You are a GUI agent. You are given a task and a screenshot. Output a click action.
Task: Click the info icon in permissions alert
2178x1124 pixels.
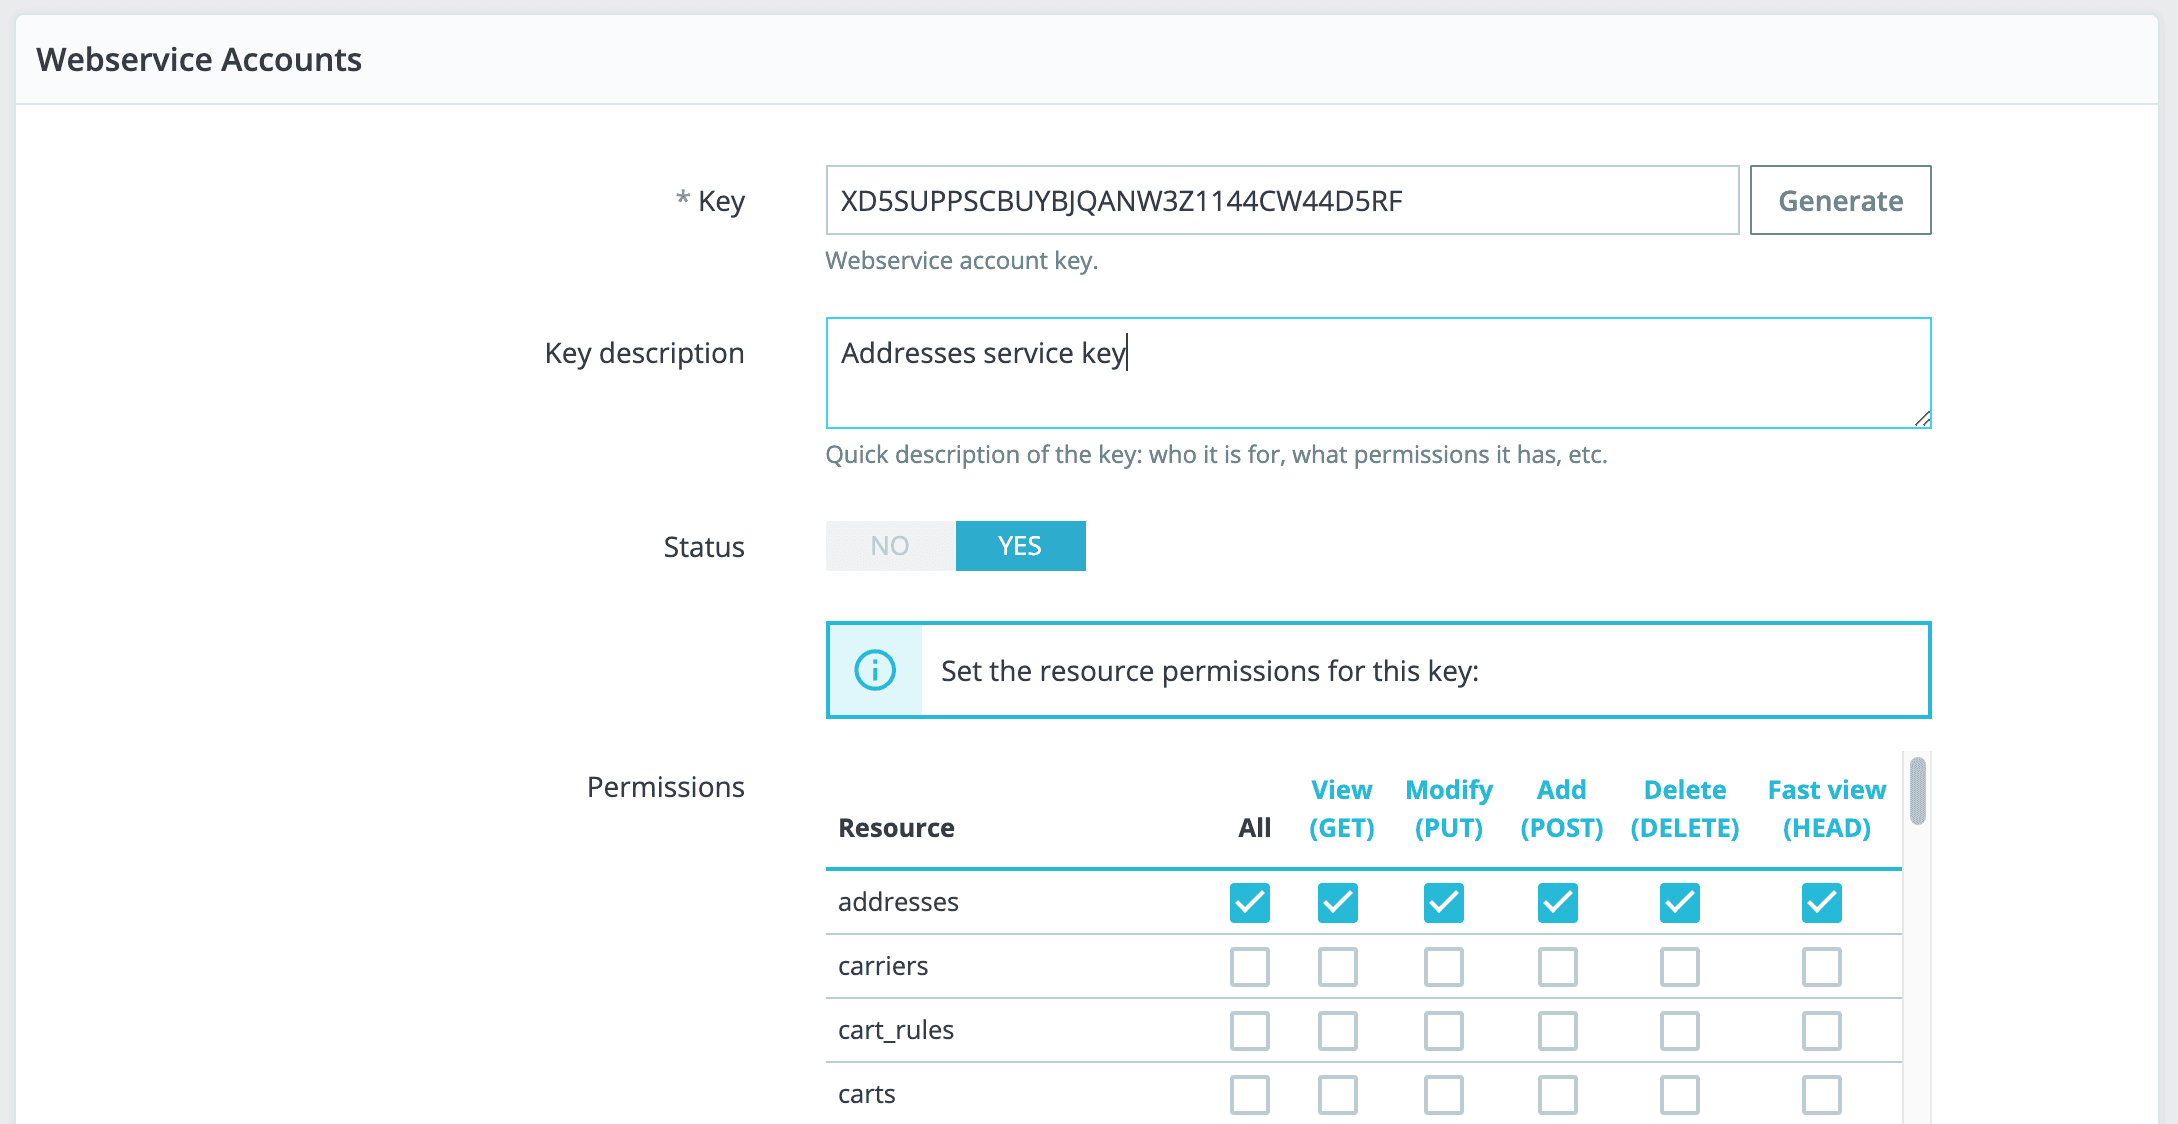click(x=874, y=670)
